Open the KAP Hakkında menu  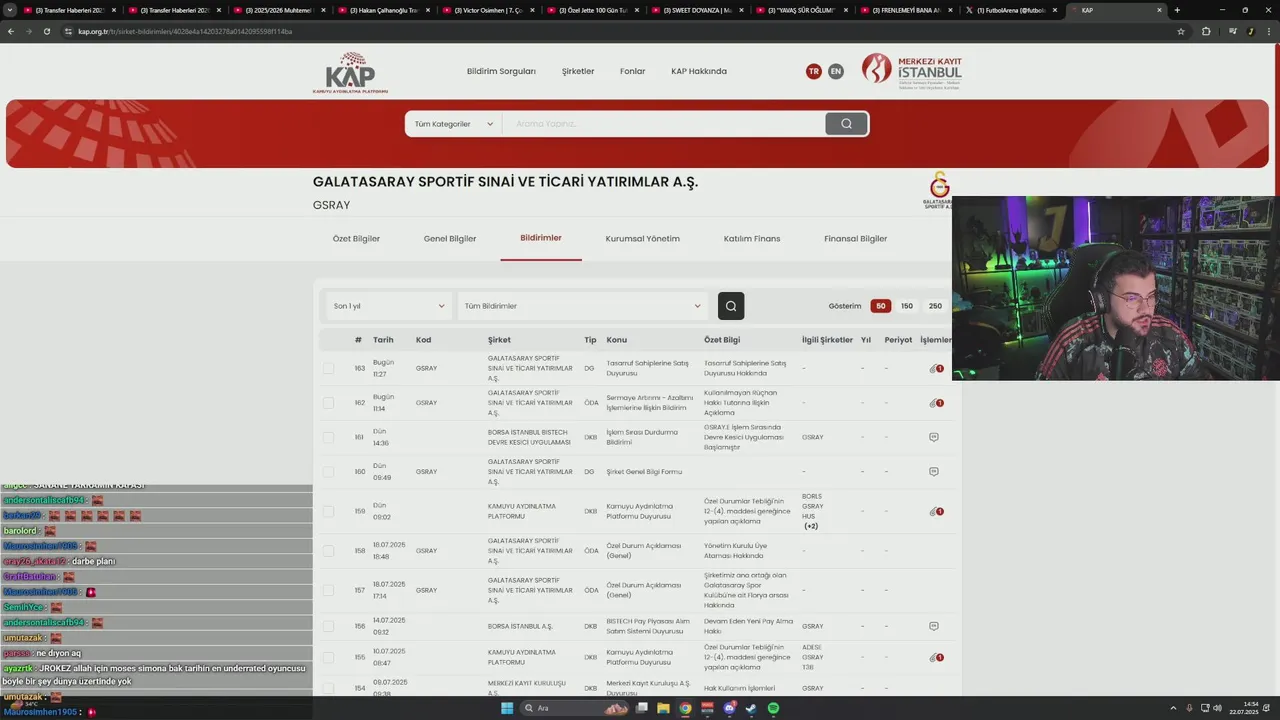click(x=699, y=71)
